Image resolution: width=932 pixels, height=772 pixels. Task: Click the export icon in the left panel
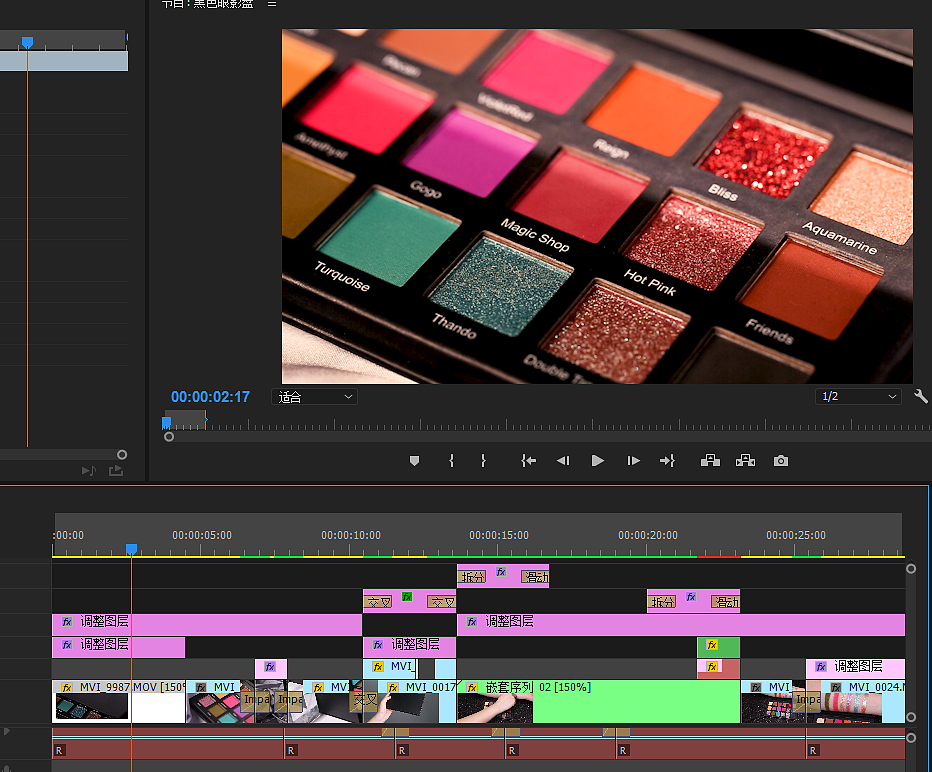(116, 471)
